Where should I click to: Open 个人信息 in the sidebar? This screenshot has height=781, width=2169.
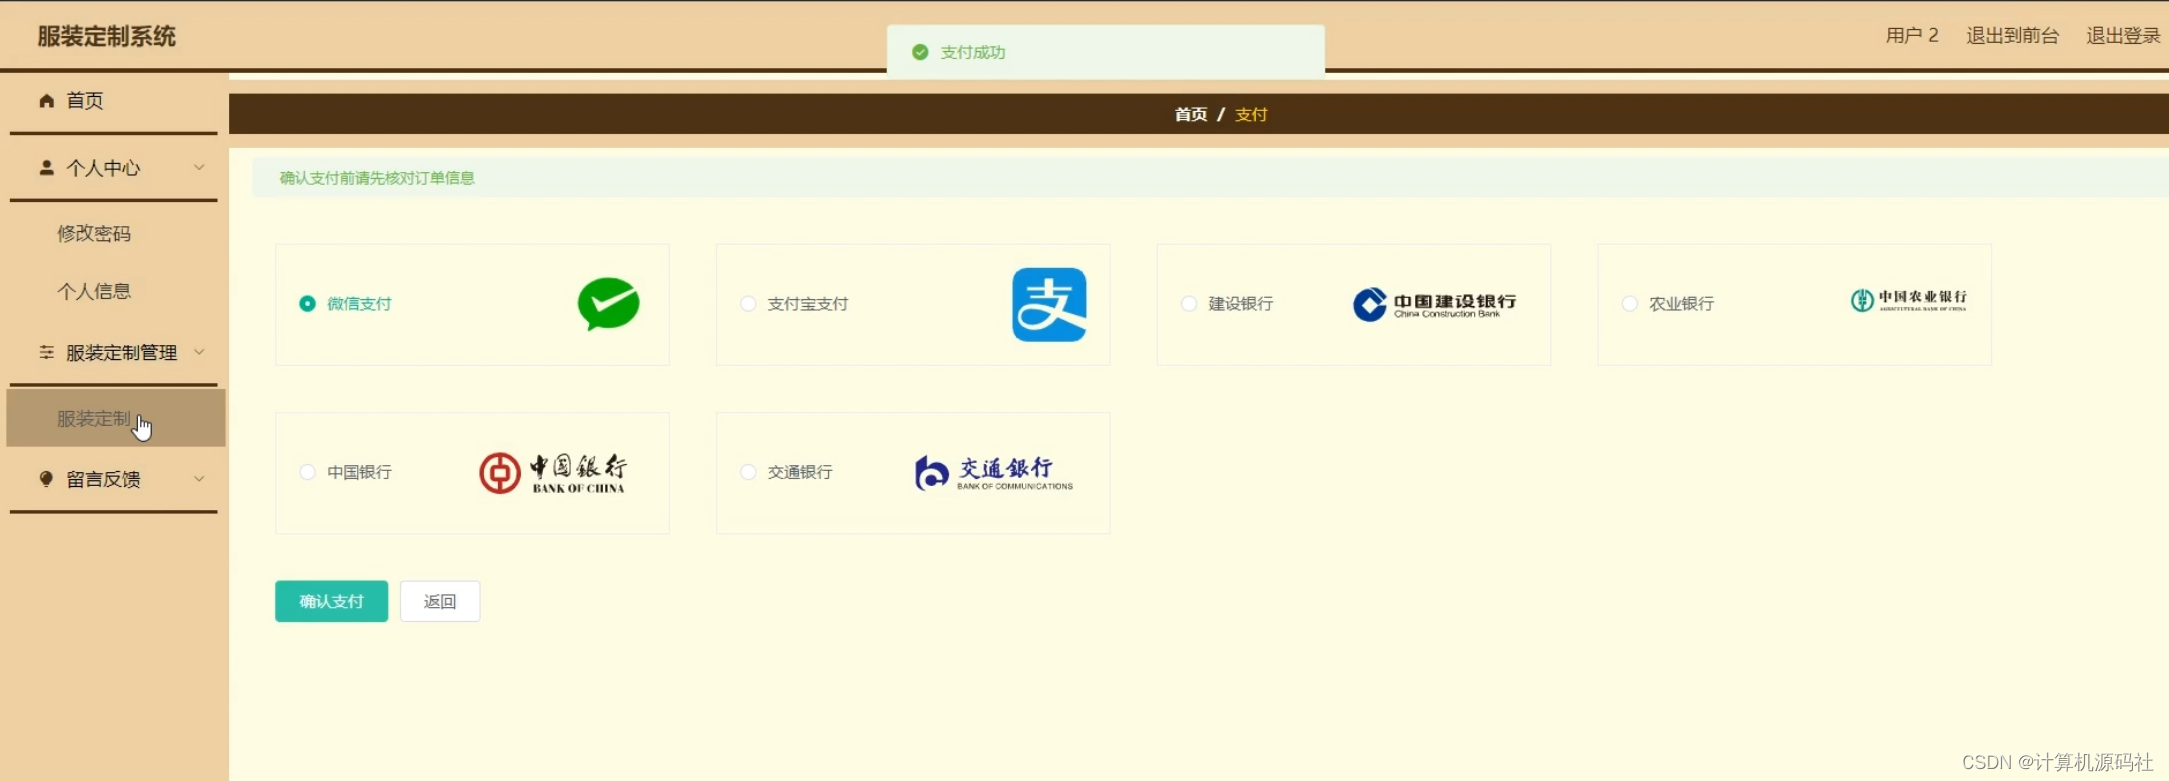(94, 292)
